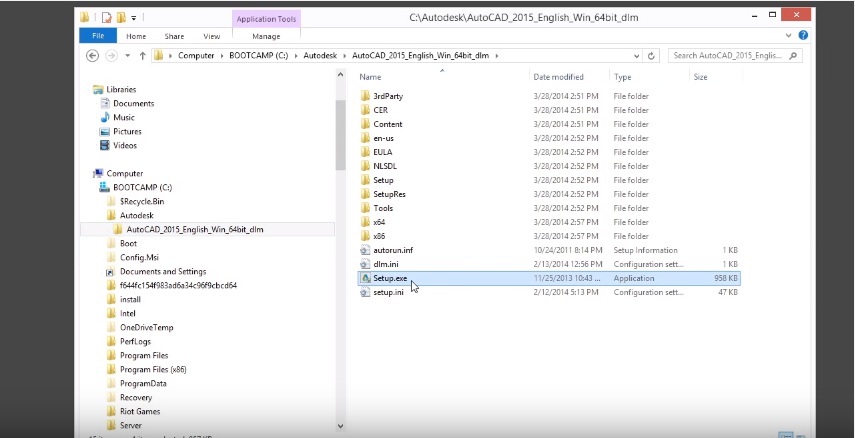Click the x64 folder icon

(x=365, y=222)
